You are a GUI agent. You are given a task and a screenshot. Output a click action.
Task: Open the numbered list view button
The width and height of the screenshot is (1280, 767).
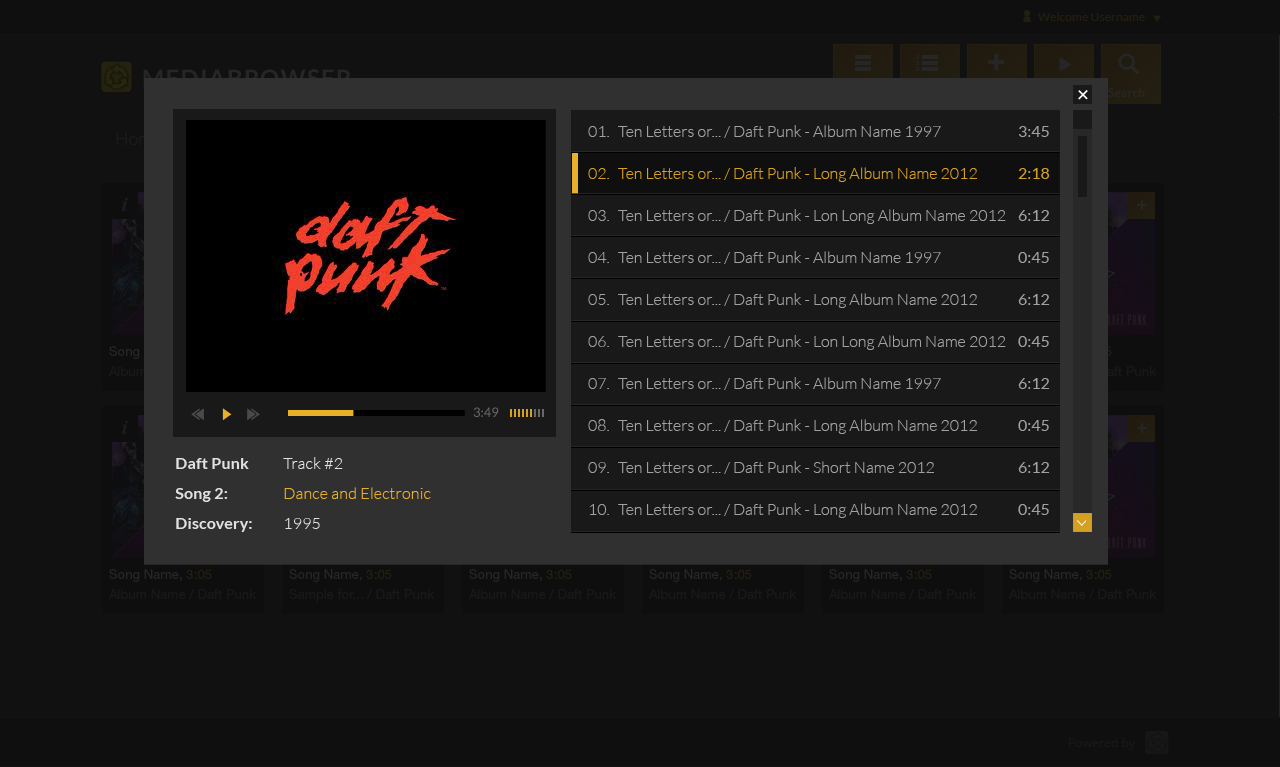(x=930, y=62)
